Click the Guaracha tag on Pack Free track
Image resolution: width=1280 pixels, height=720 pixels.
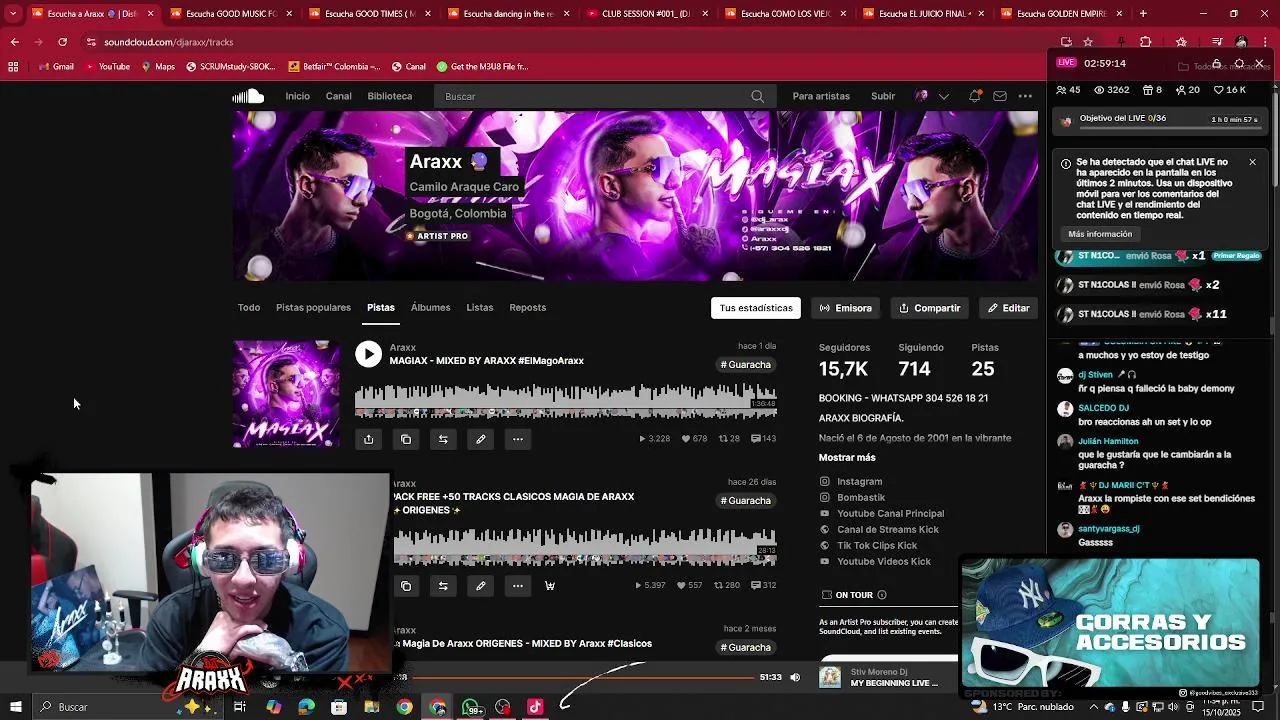point(746,501)
